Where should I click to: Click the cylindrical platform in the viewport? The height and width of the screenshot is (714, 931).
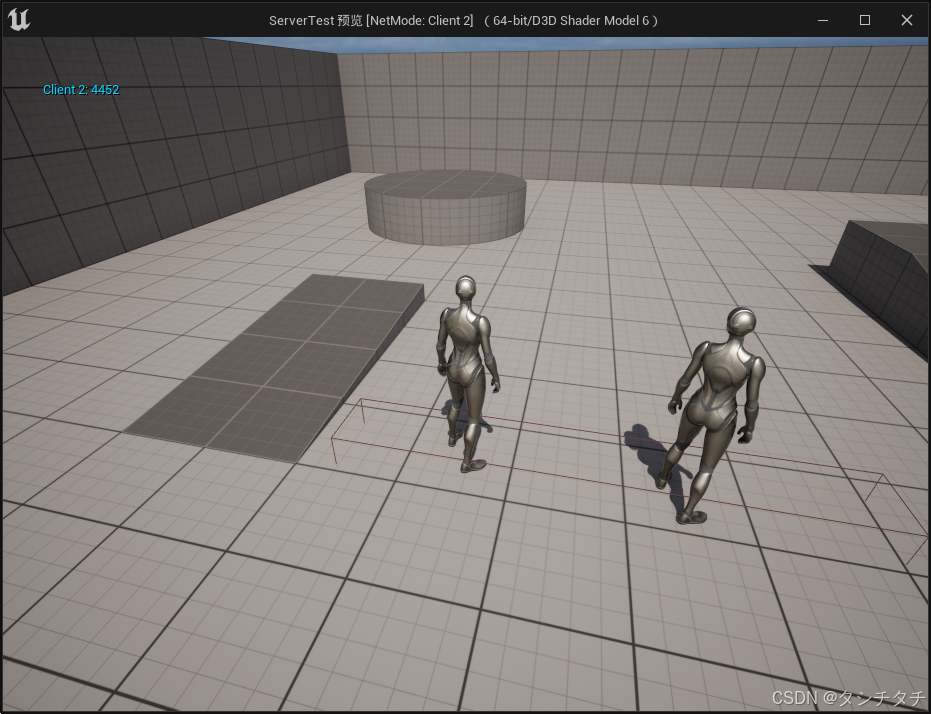(x=445, y=207)
